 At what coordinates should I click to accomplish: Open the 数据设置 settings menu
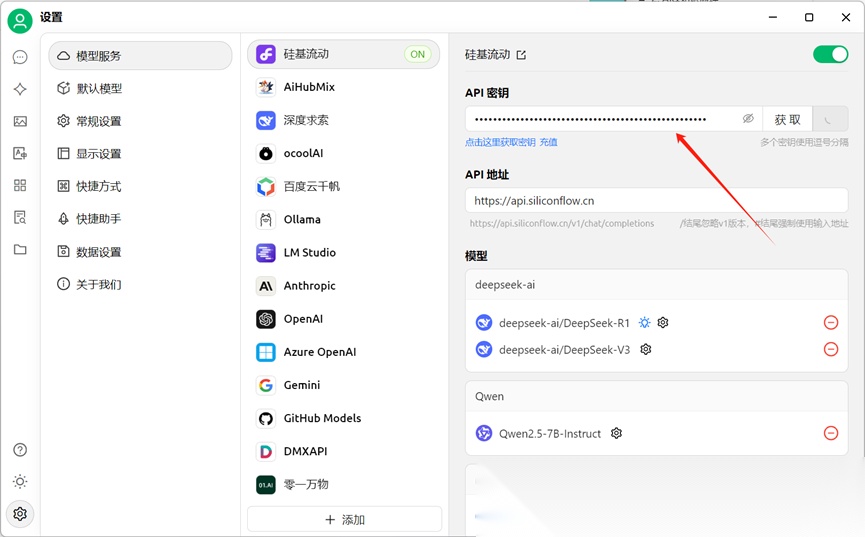click(140, 252)
